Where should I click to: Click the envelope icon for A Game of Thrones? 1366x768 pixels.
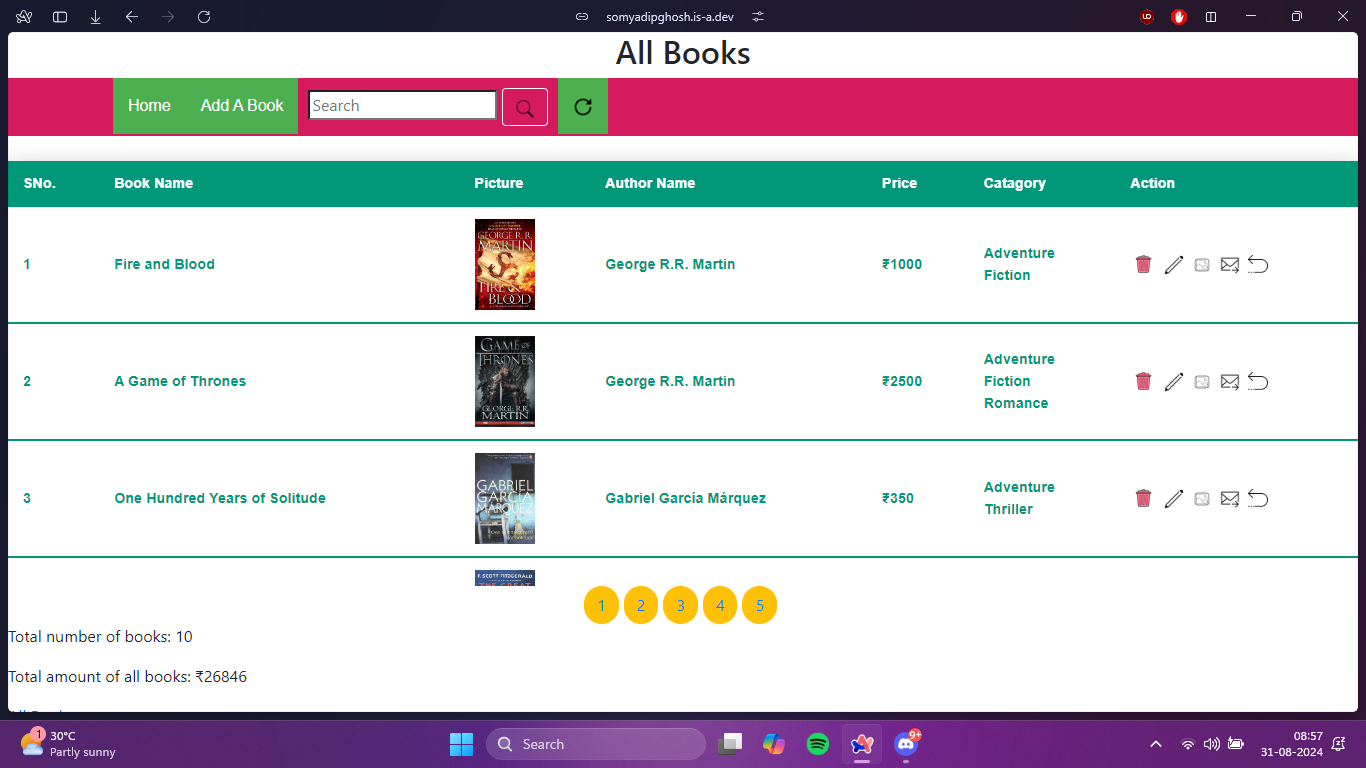1229,381
